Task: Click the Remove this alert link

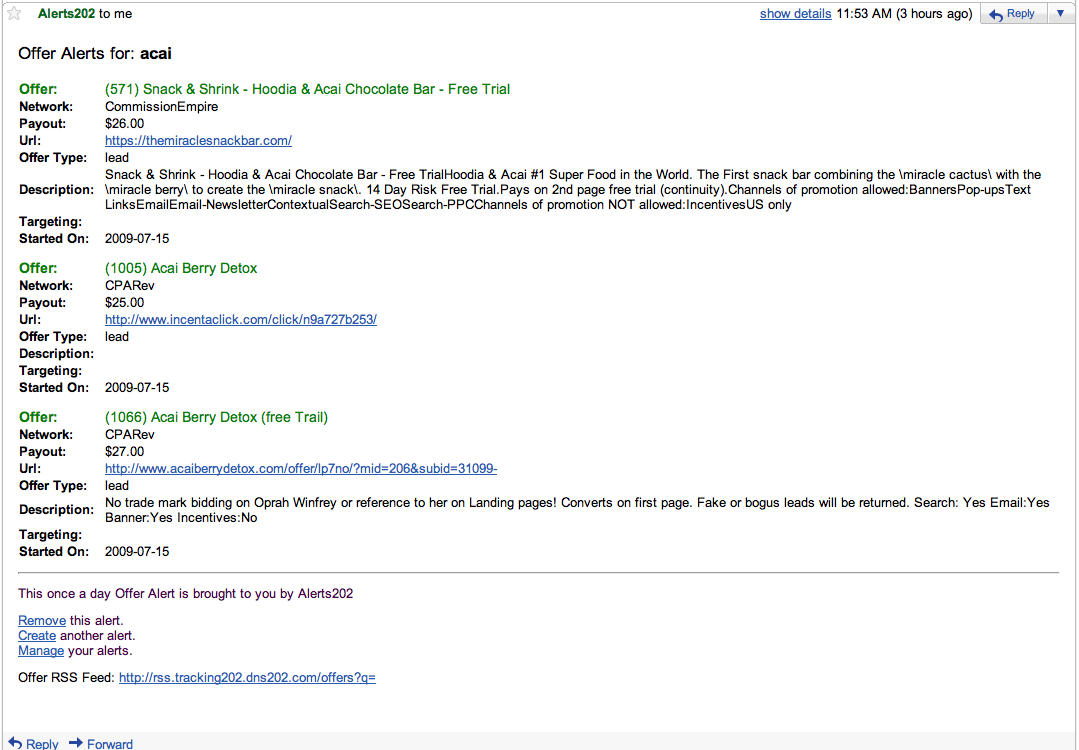Action: (x=42, y=621)
